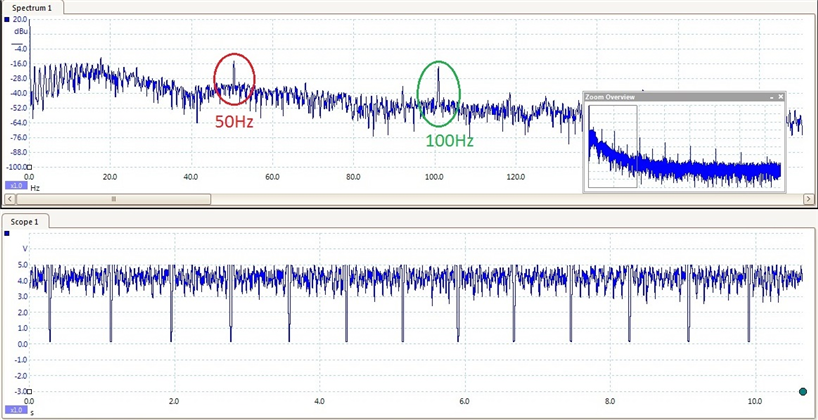818x420 pixels.
Task: Click the spectrum scrollbar right arrow
Action: pos(809,199)
